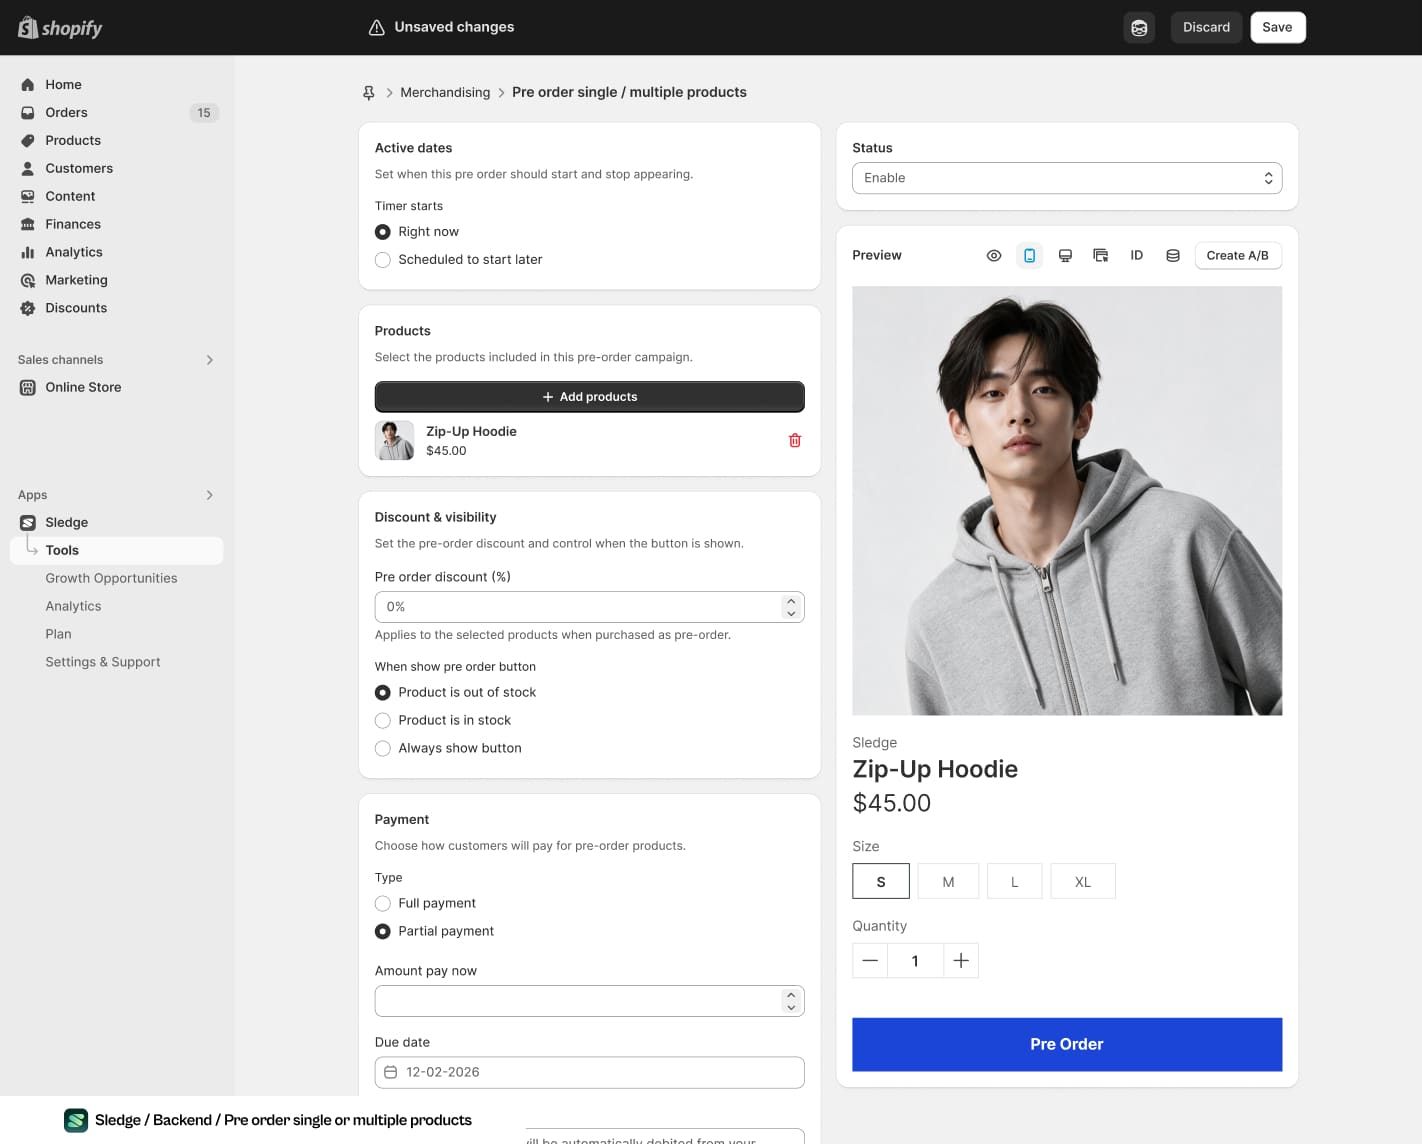Click the Create A/B button
Screen dimensions: 1422x1144
[x=1238, y=256]
